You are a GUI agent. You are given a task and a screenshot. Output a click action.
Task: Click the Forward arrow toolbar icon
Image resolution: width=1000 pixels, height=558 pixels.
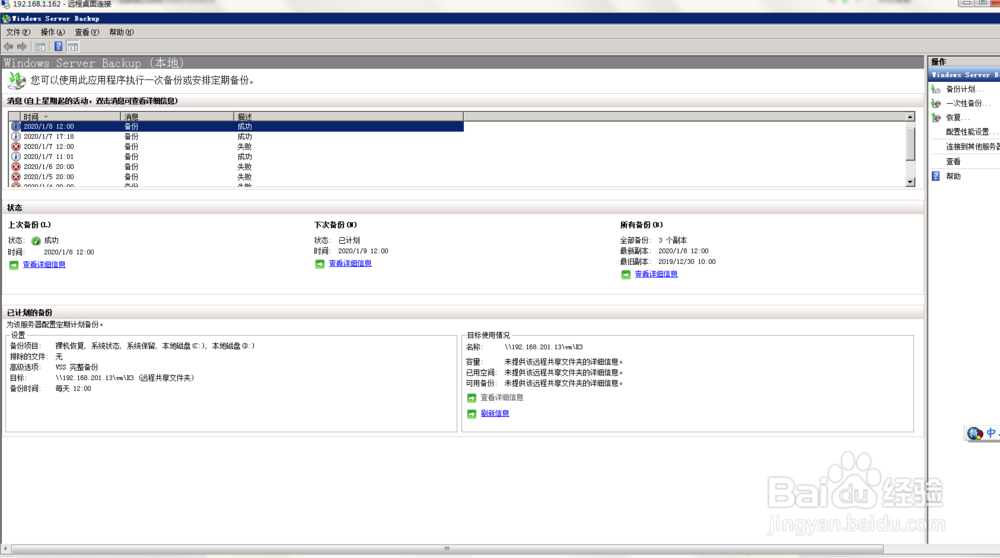(22, 47)
